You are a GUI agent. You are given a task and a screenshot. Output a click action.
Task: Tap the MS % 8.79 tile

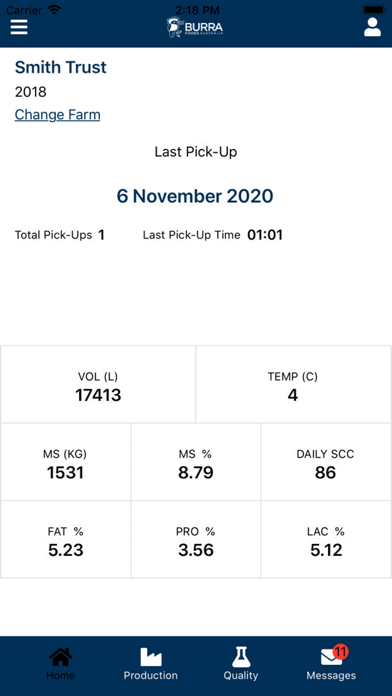(196, 462)
